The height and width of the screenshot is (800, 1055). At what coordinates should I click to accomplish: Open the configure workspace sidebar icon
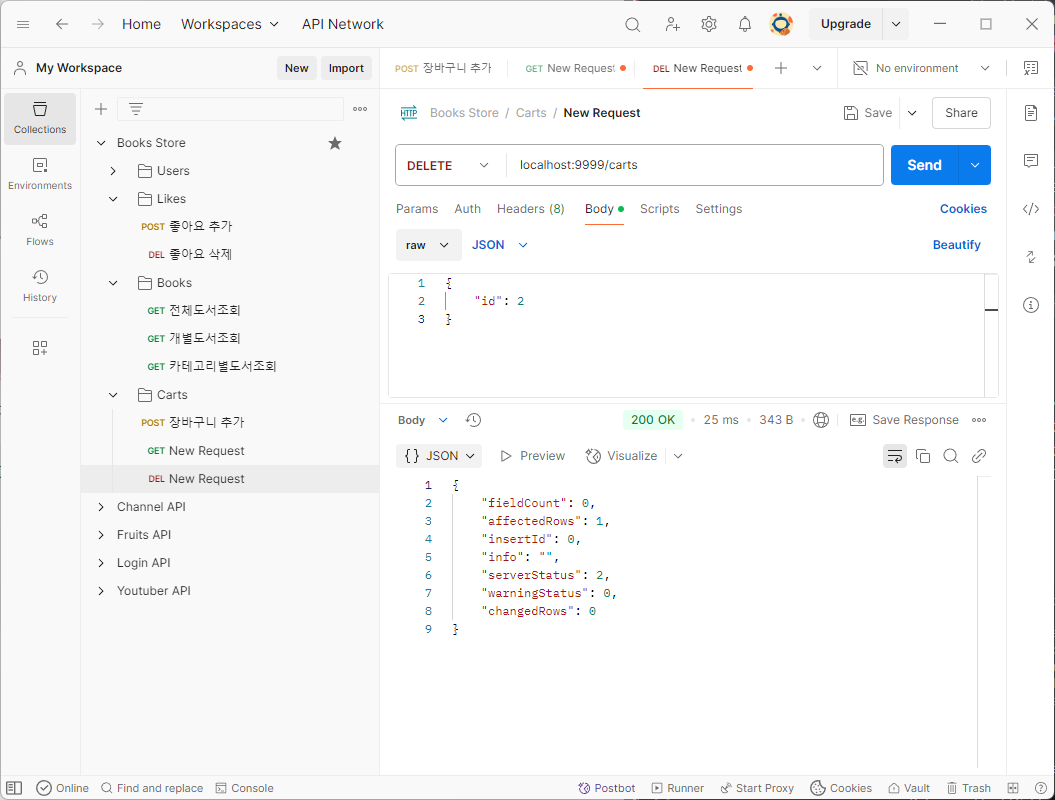click(40, 348)
